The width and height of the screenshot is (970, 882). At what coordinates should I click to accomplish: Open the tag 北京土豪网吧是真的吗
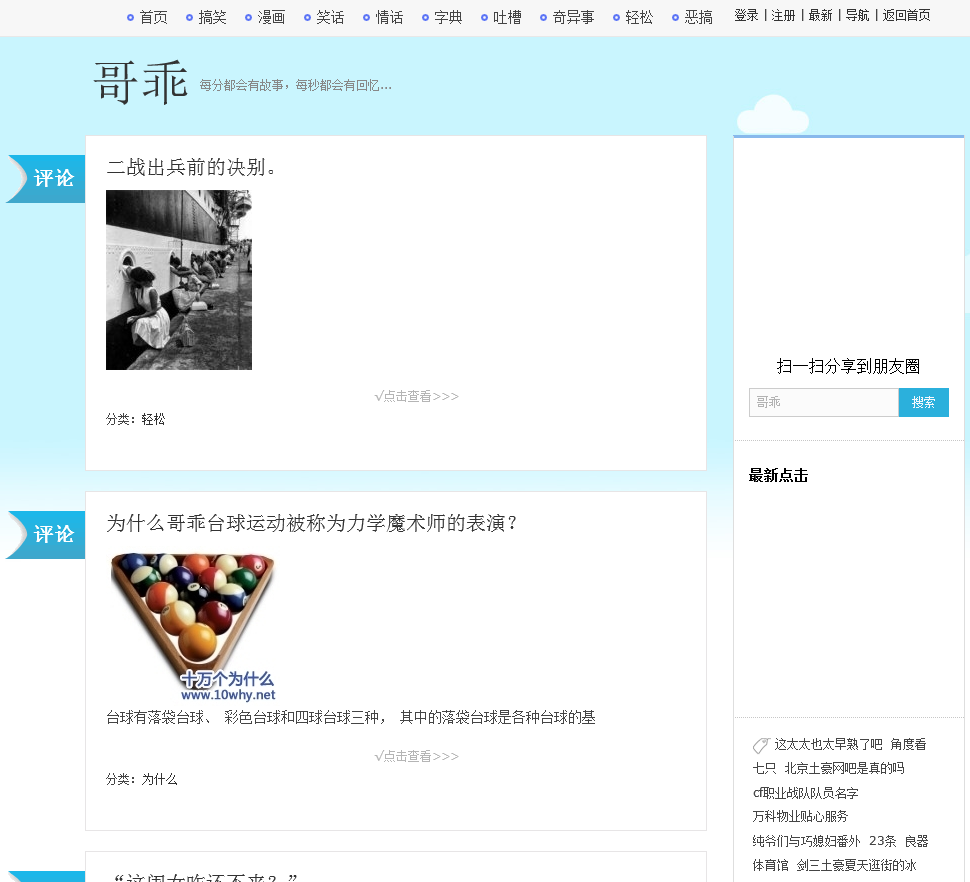(844, 769)
